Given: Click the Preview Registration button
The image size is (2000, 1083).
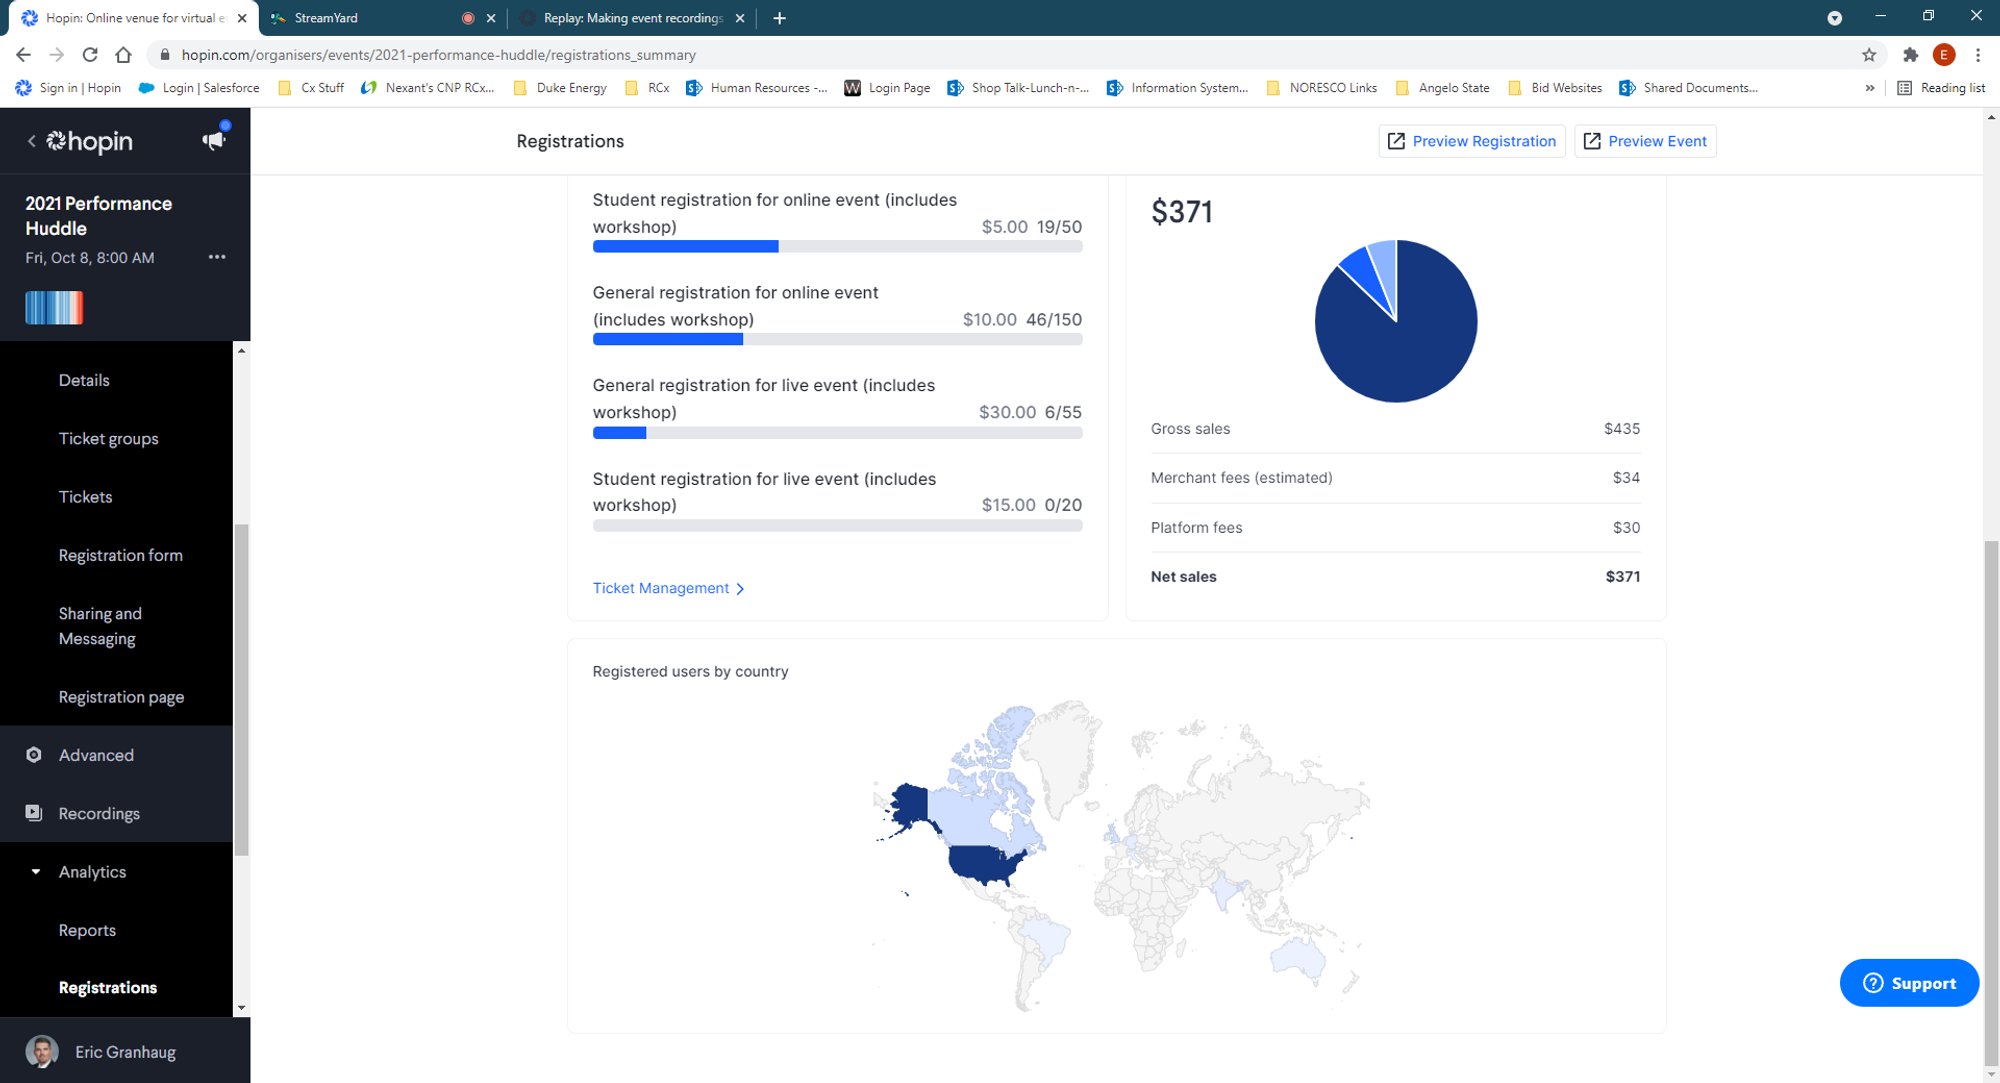Looking at the screenshot, I should pyautogui.click(x=1471, y=141).
